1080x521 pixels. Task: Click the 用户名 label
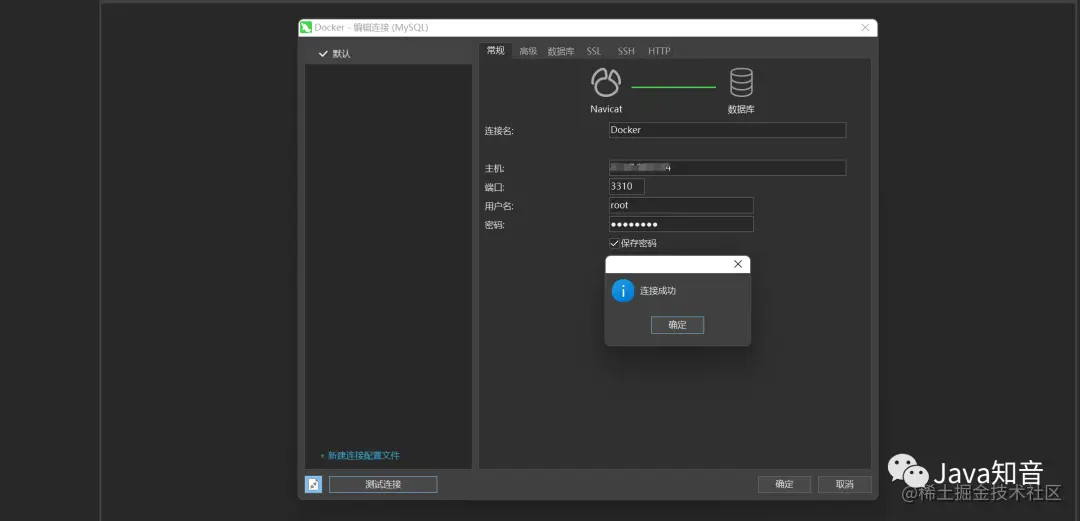click(499, 206)
